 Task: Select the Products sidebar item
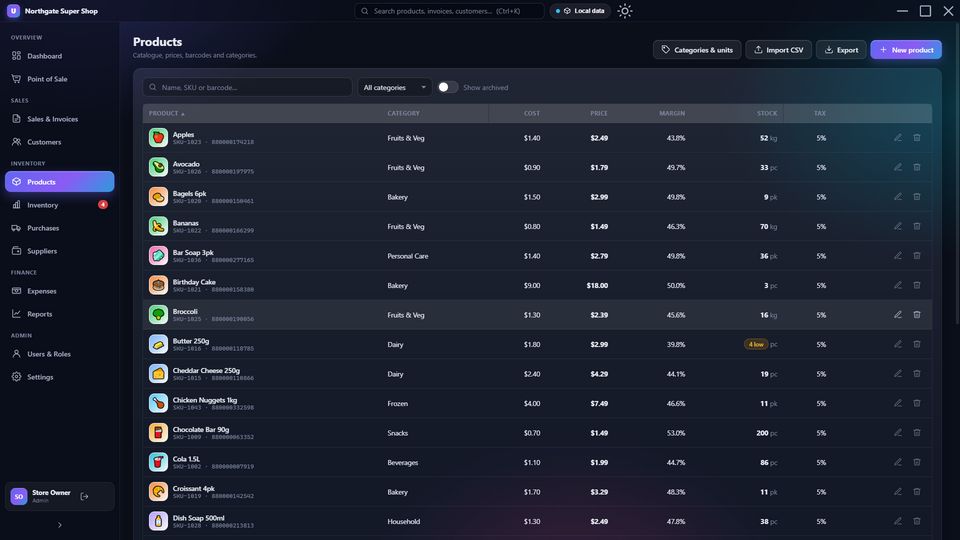pos(59,182)
